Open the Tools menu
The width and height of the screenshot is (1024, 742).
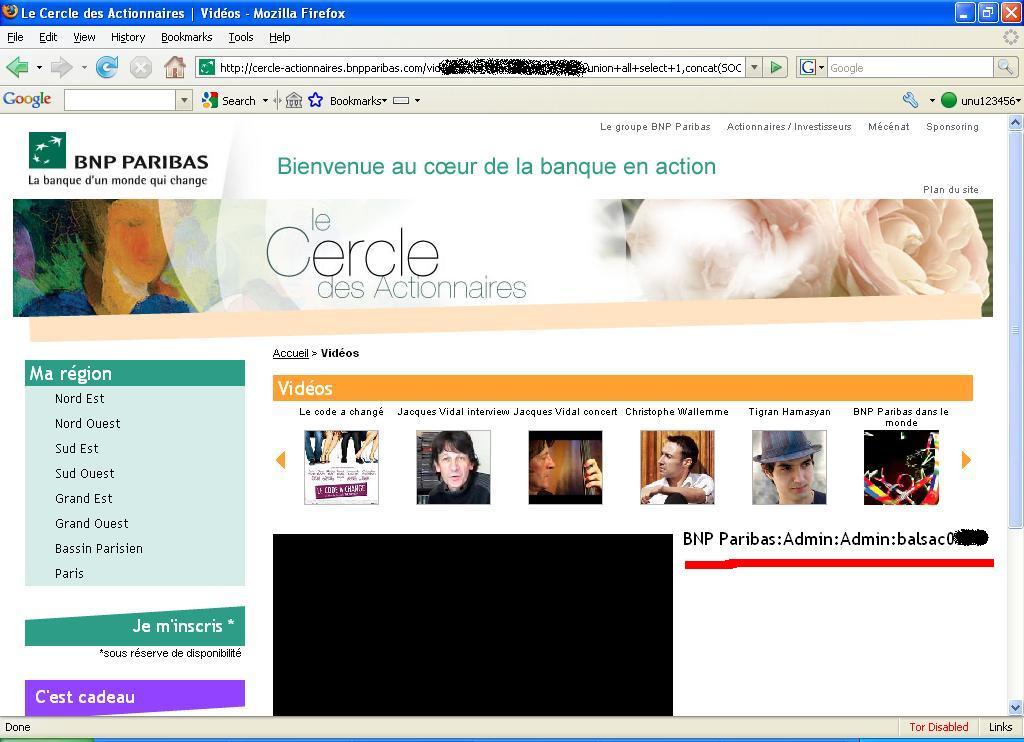[241, 37]
